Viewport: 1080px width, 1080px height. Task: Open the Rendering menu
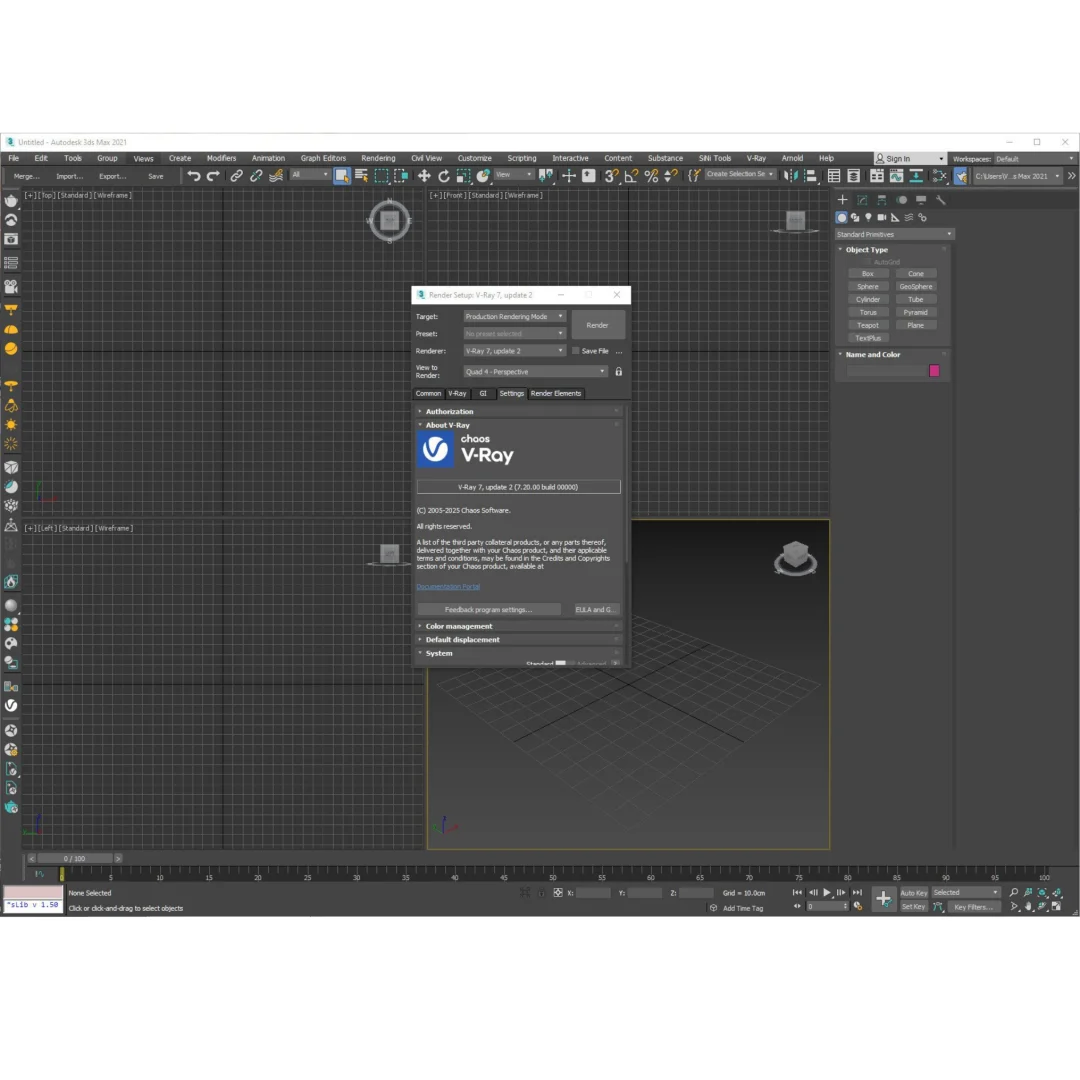(378, 158)
